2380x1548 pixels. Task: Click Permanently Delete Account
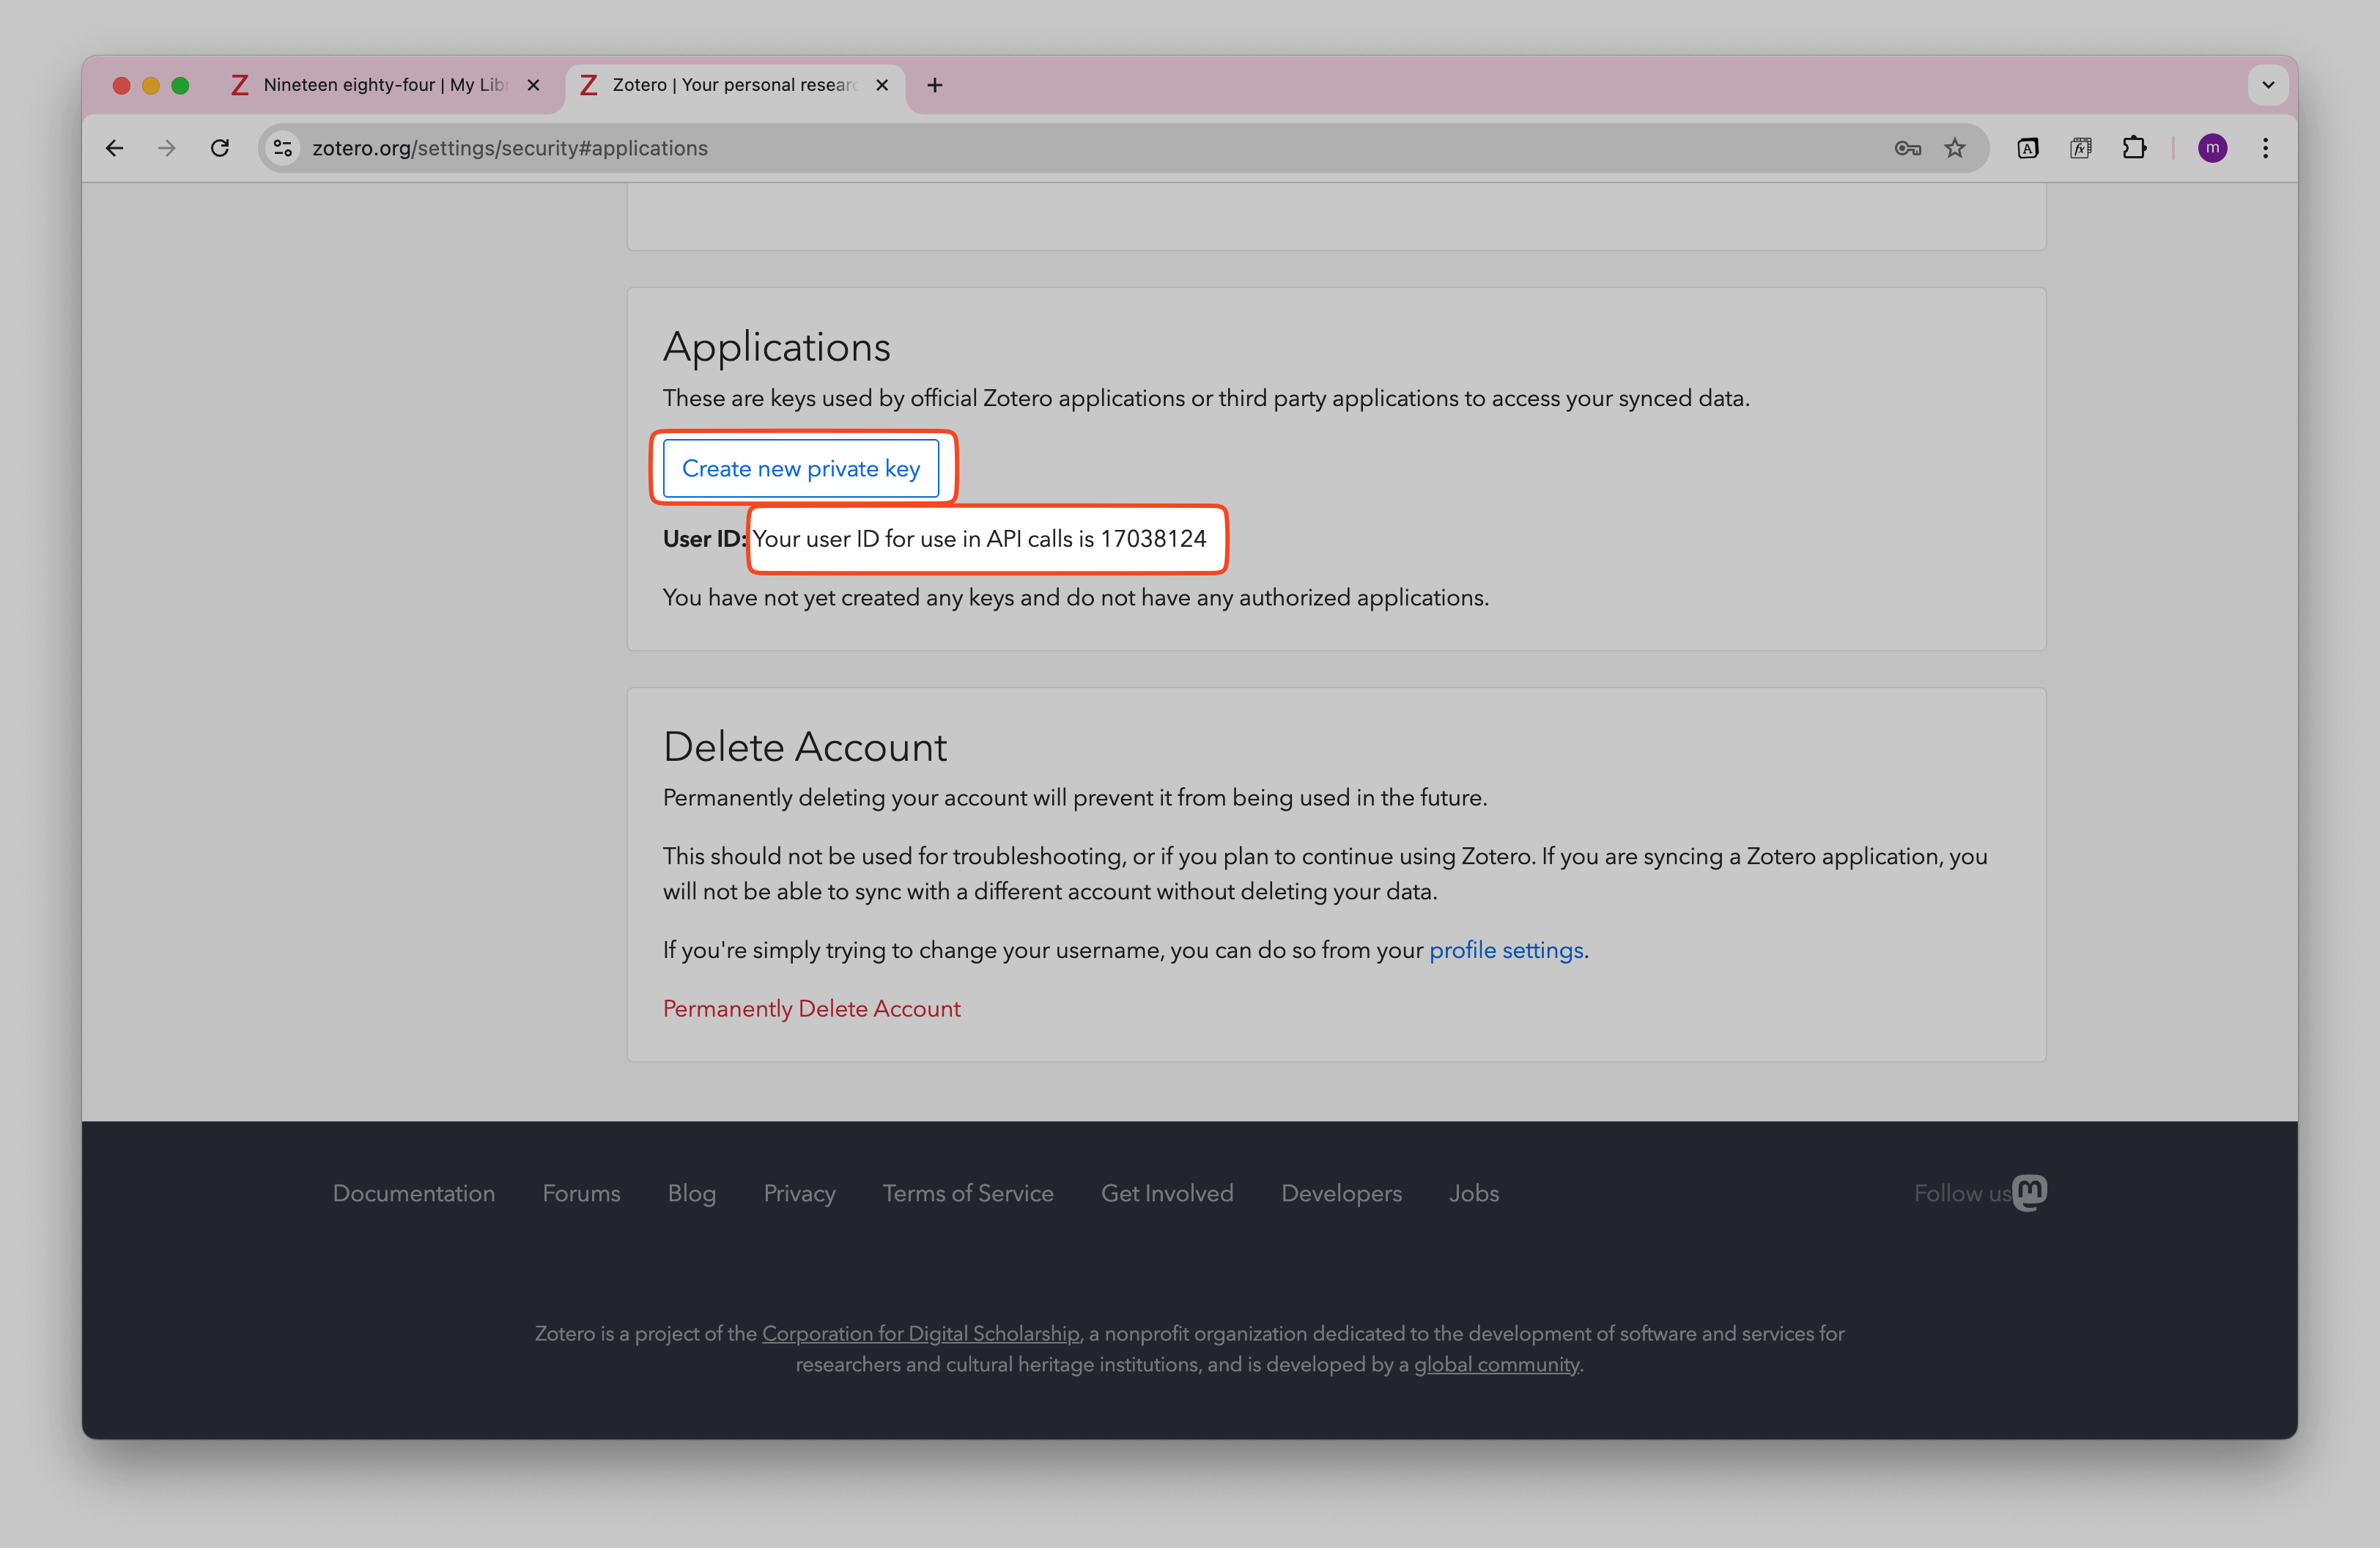(x=812, y=1008)
